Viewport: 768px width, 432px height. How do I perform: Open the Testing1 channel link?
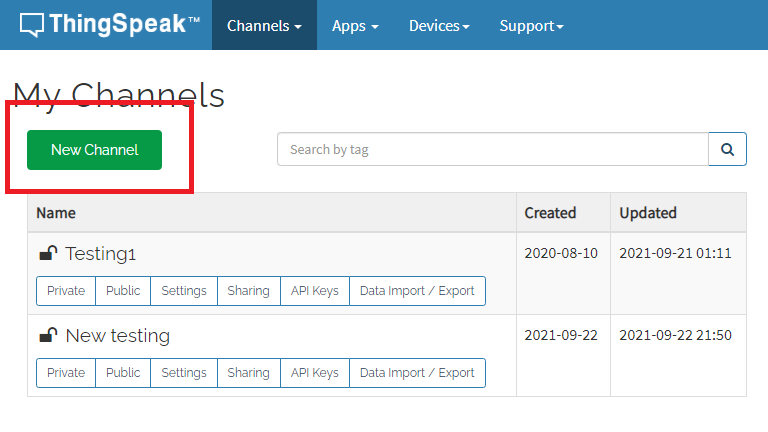100,254
